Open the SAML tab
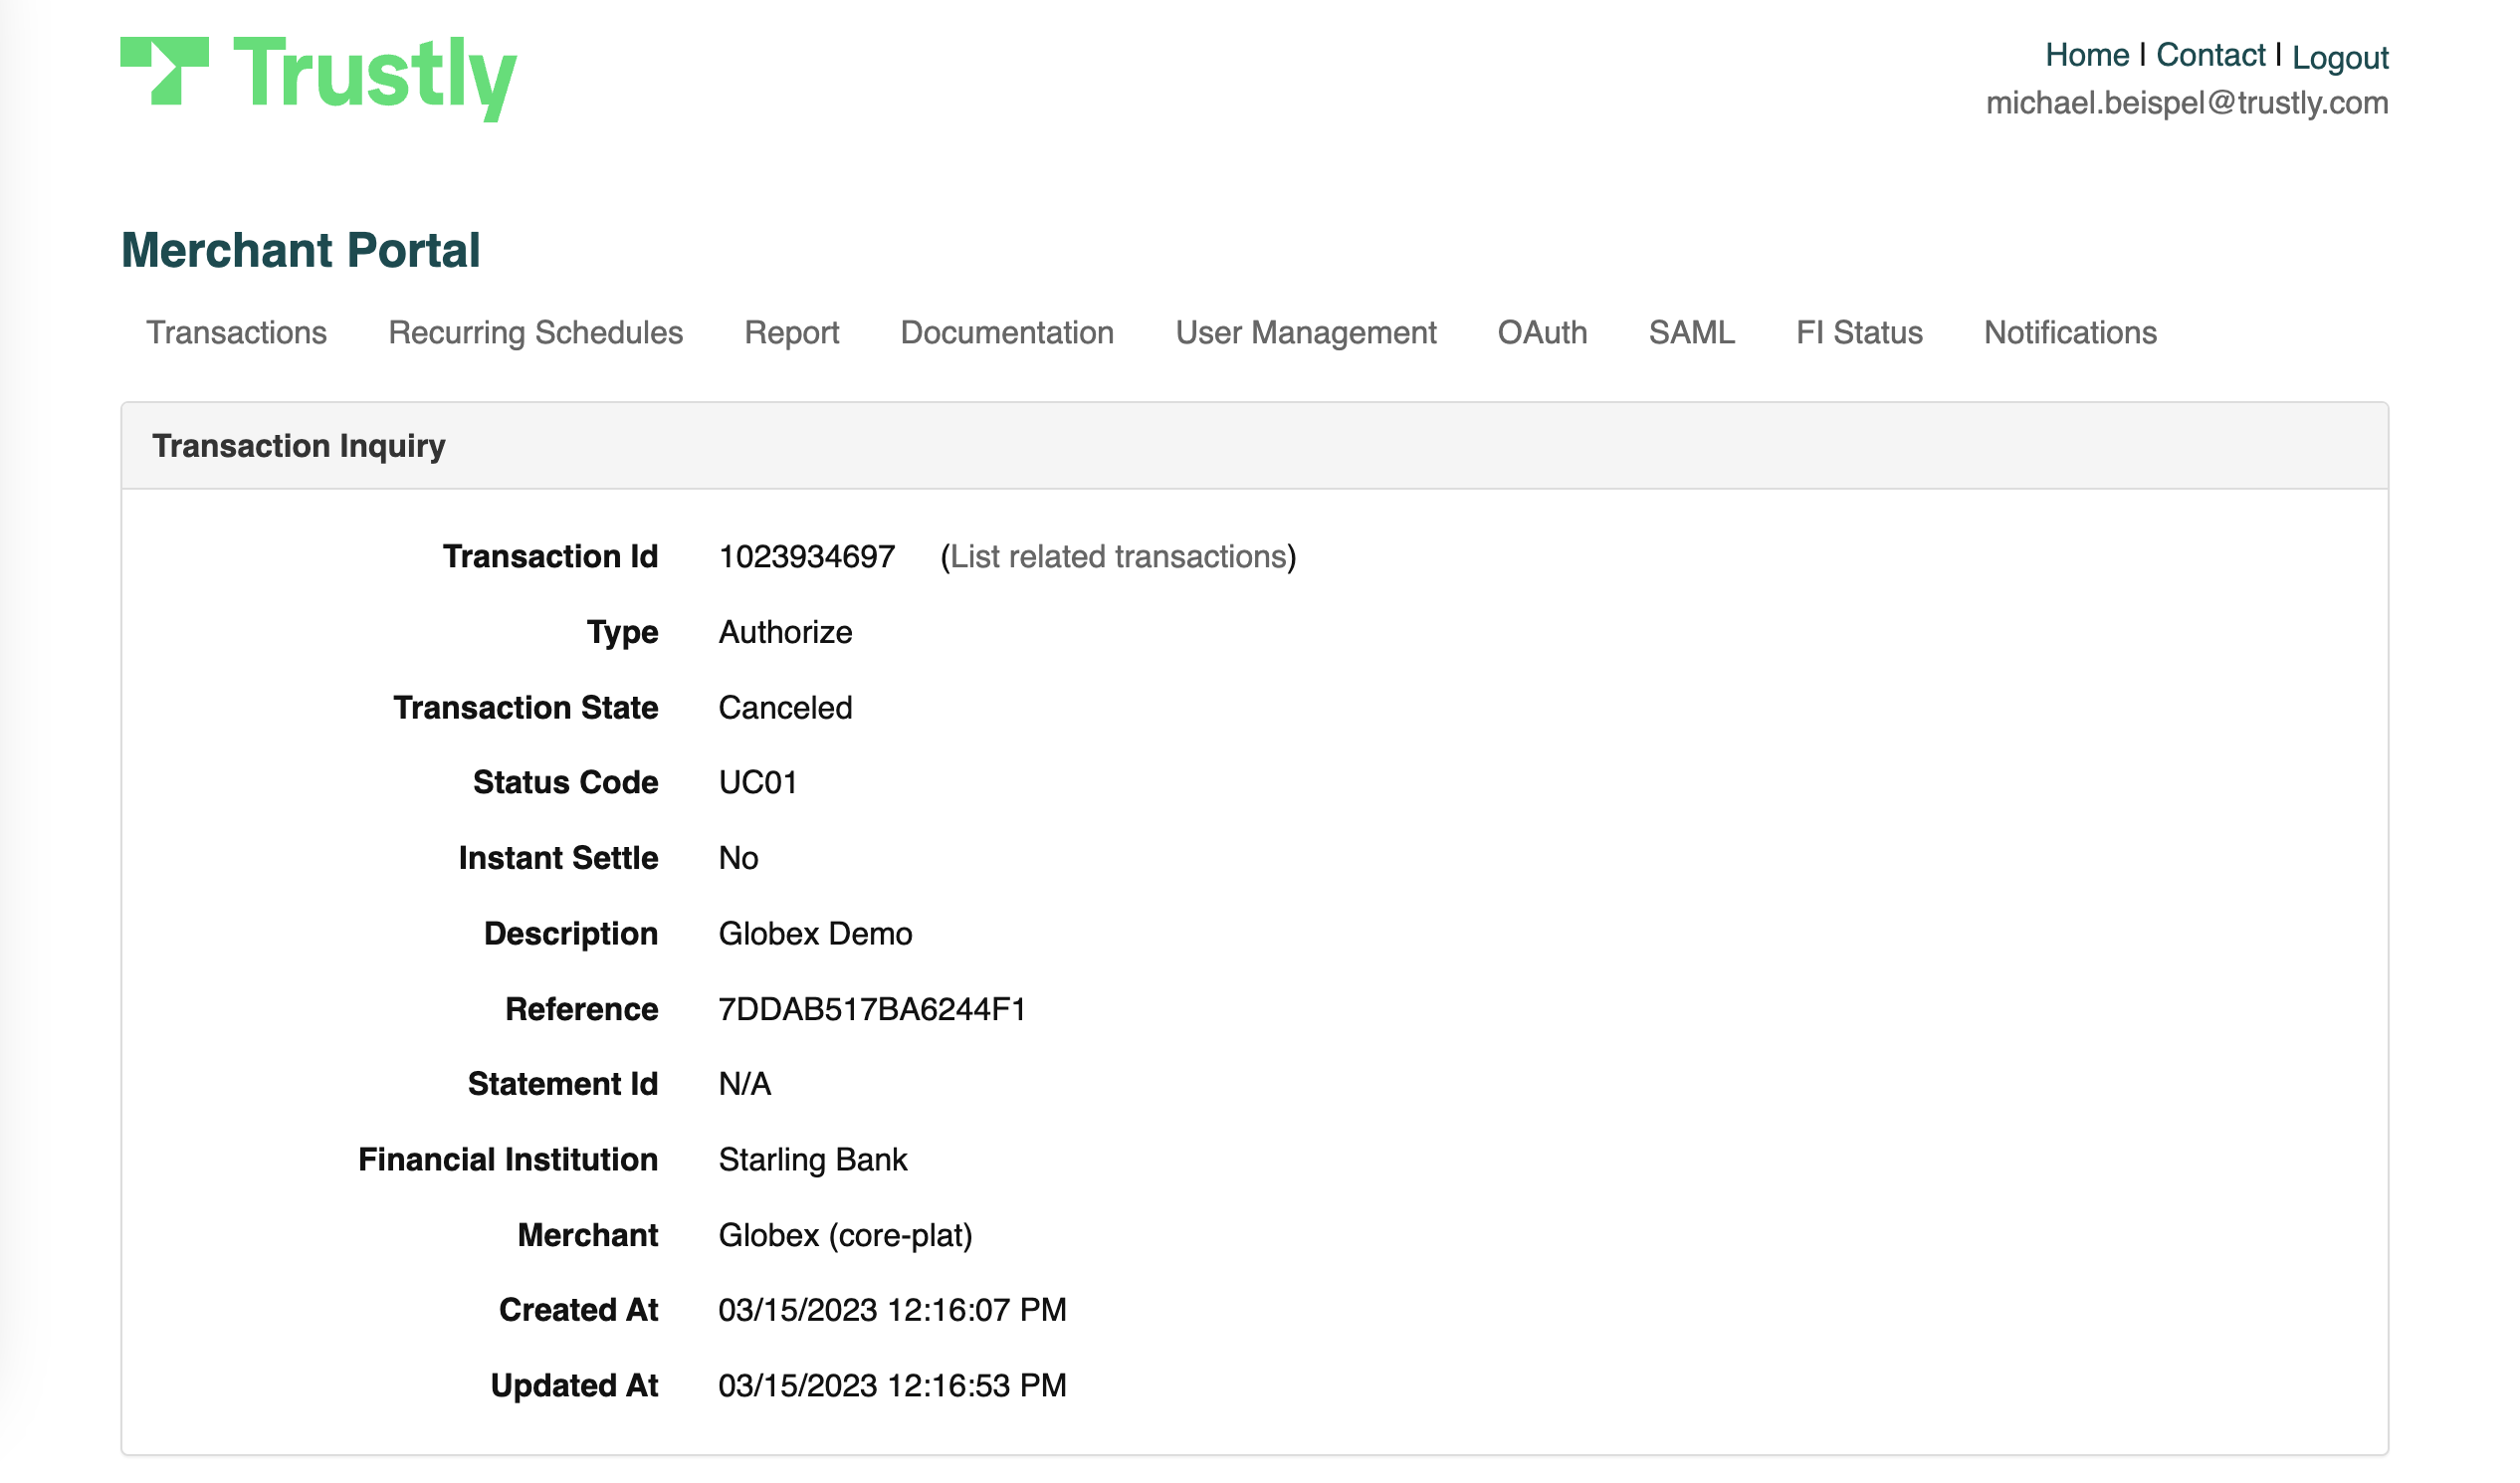This screenshot has height=1483, width=2520. pyautogui.click(x=1691, y=333)
